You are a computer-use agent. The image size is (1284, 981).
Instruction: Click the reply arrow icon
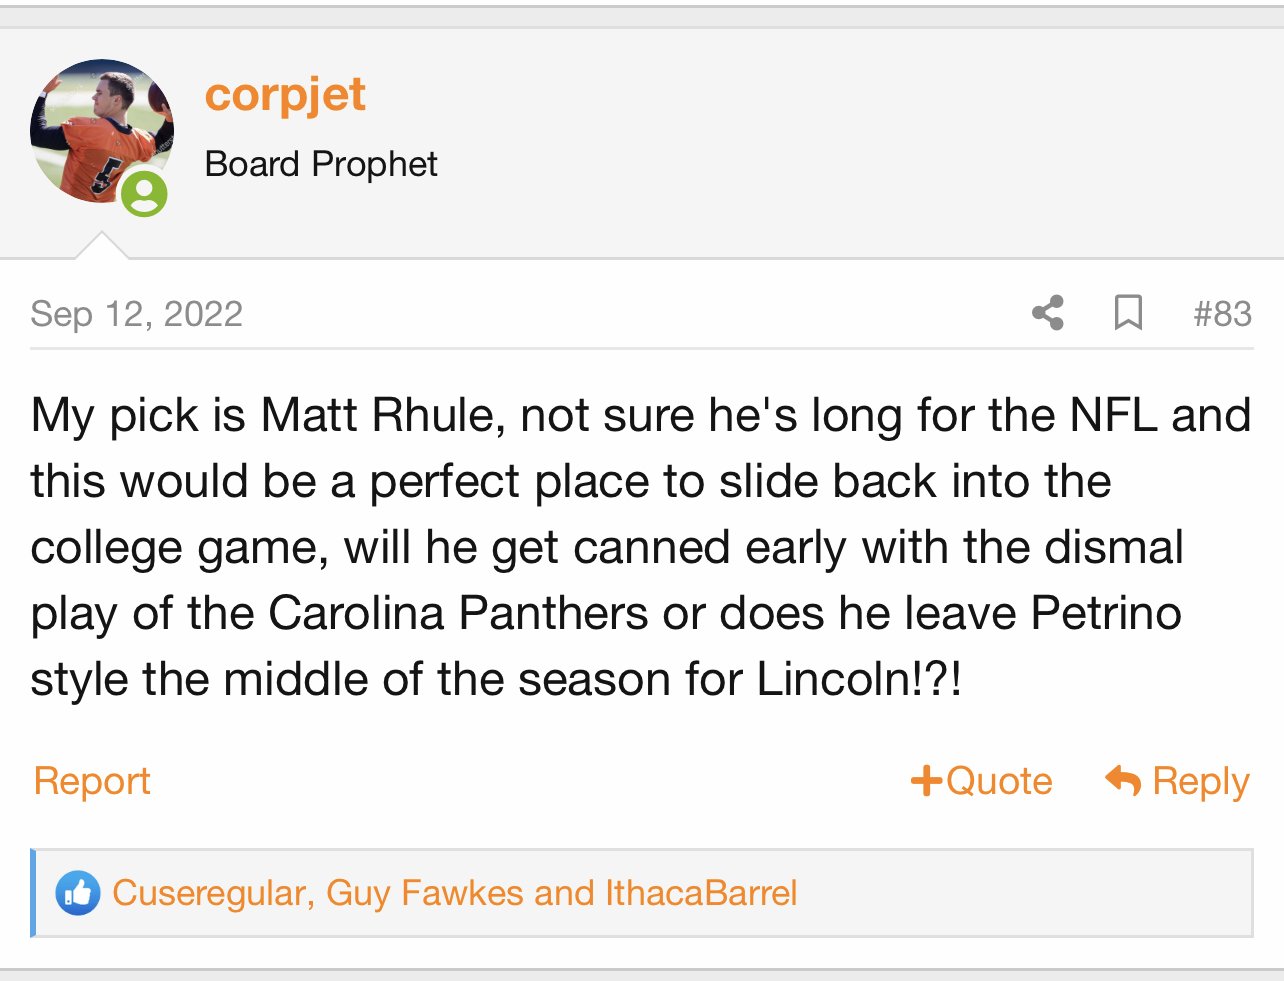pos(1123,780)
